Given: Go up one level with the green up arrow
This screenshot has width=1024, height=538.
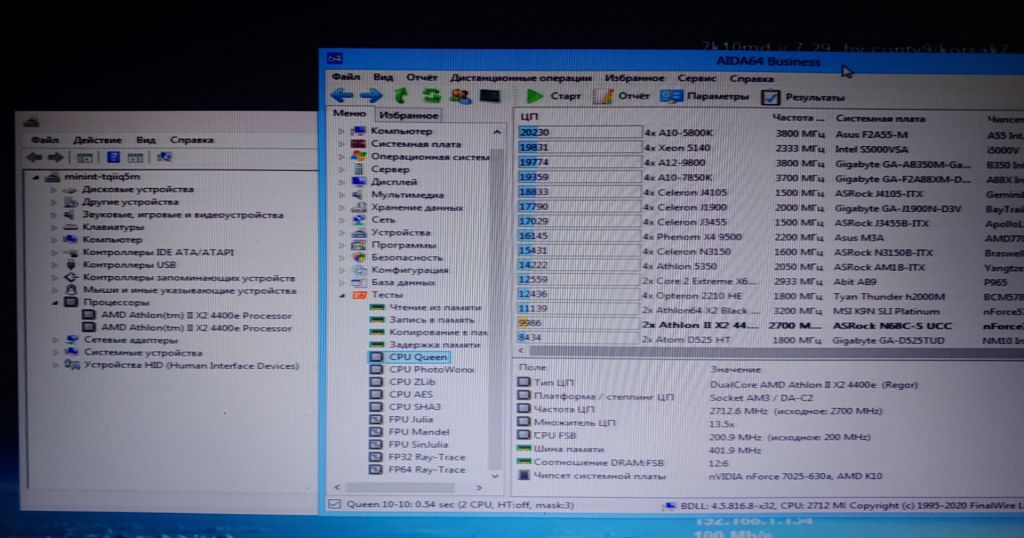Looking at the screenshot, I should point(400,96).
